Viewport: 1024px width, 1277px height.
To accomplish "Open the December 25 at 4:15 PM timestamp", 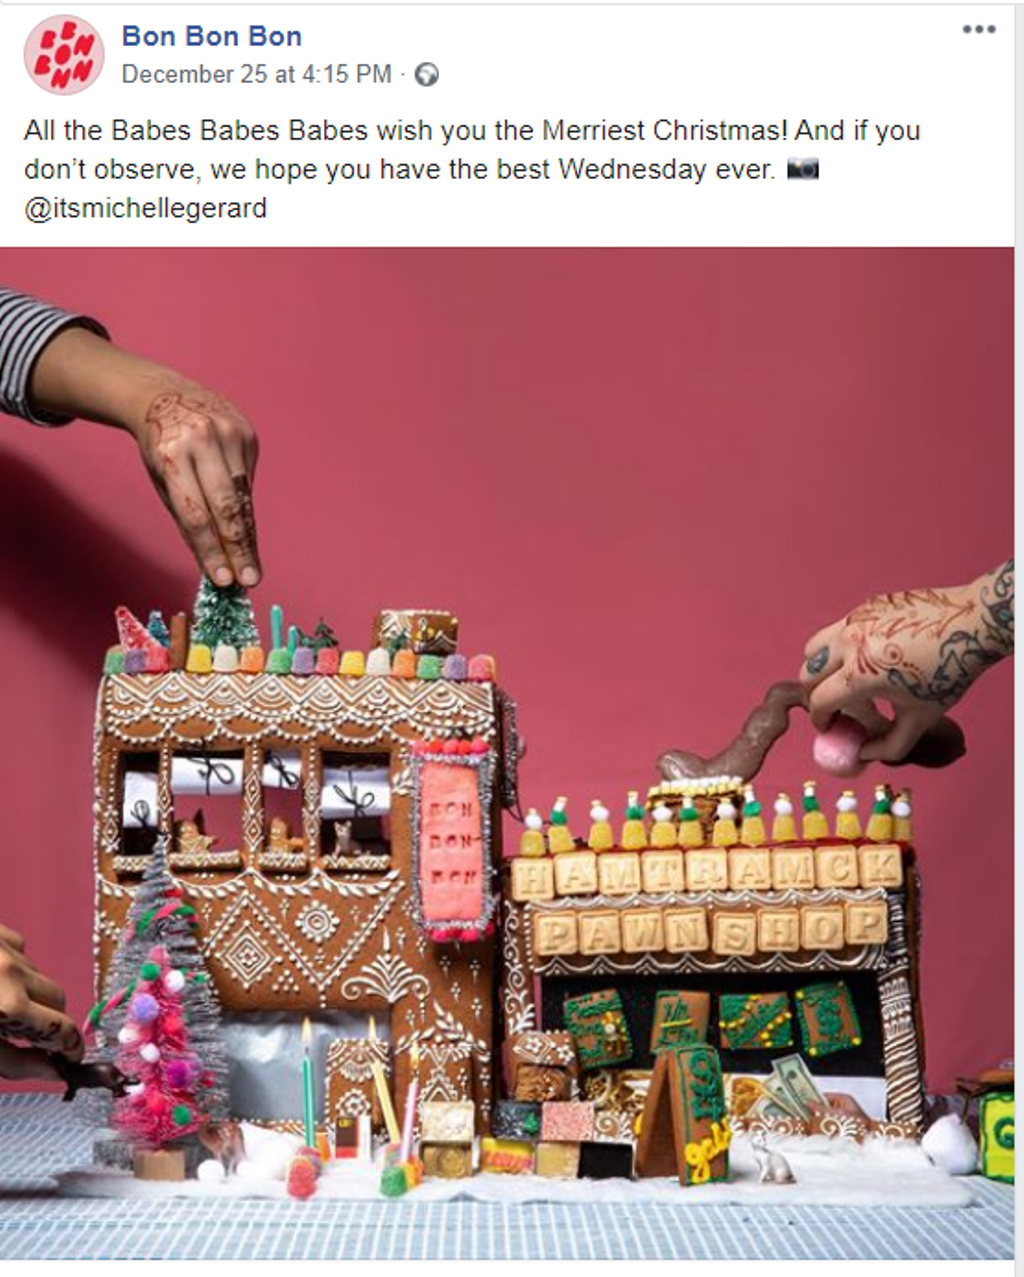I will click(x=257, y=75).
